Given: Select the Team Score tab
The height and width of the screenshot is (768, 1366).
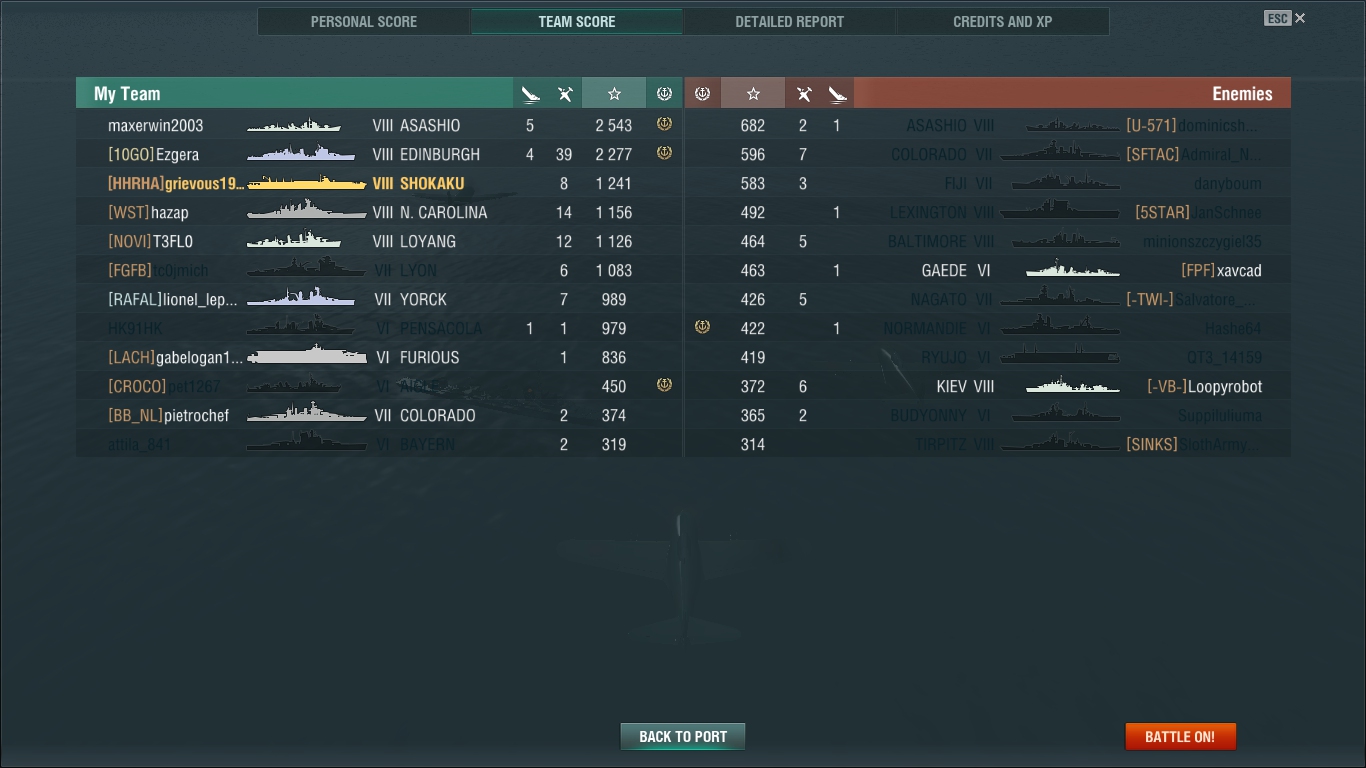Looking at the screenshot, I should (x=577, y=21).
